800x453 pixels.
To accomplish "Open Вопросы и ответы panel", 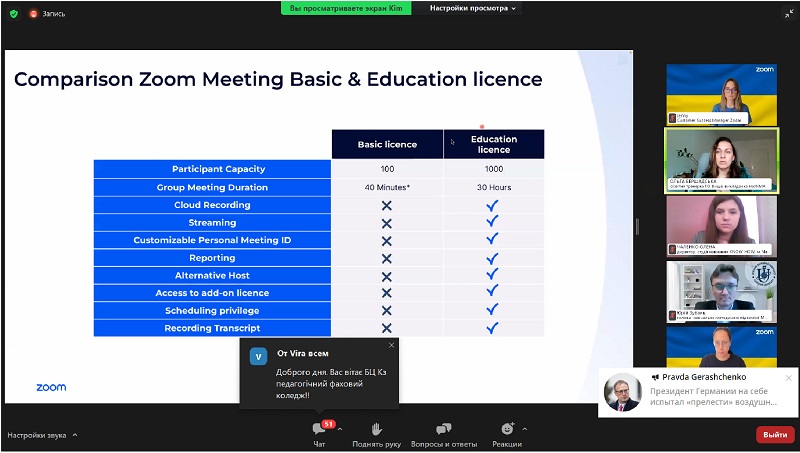I will pos(443,429).
